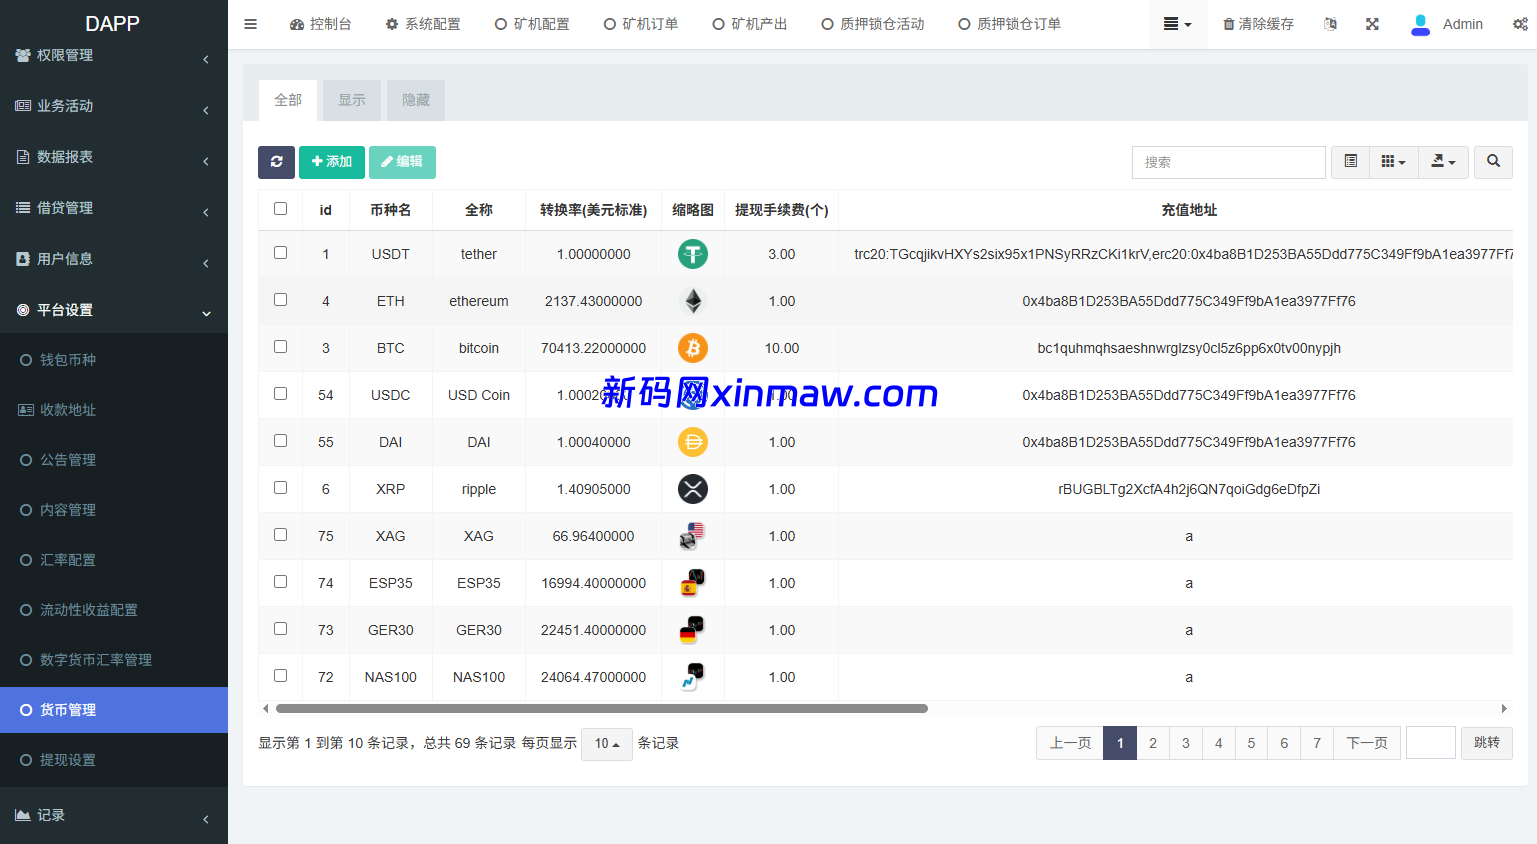
Task: Click the horizontal table scrollbar
Action: point(601,709)
